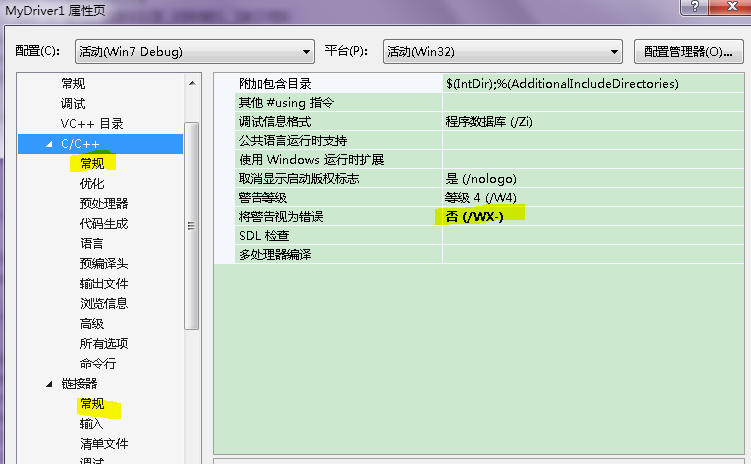Open the 预处理器 tree item
The image size is (751, 464).
[x=104, y=204]
